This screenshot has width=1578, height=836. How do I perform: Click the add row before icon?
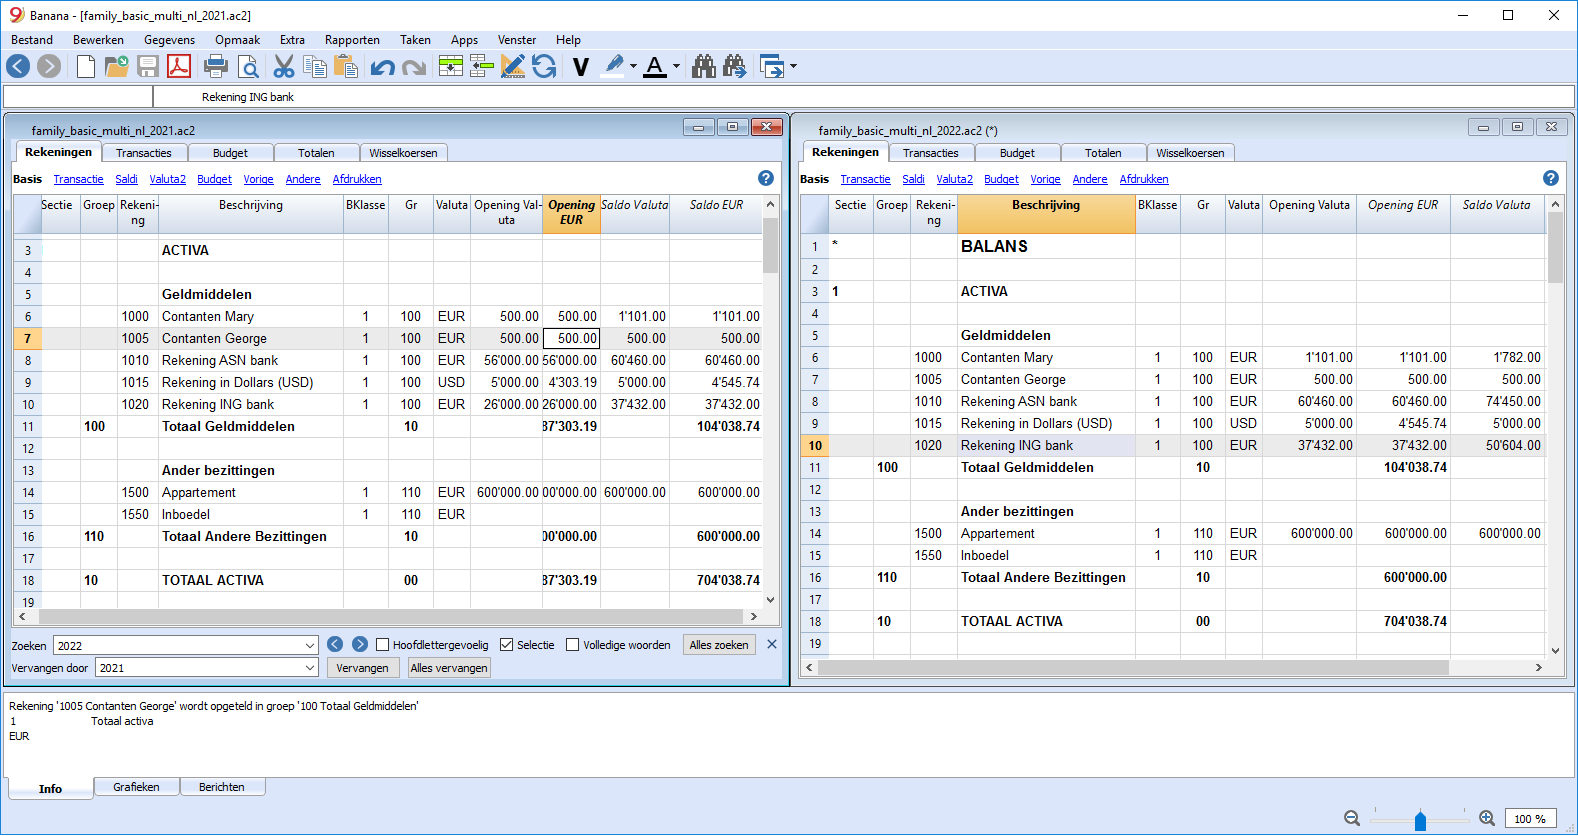point(482,67)
